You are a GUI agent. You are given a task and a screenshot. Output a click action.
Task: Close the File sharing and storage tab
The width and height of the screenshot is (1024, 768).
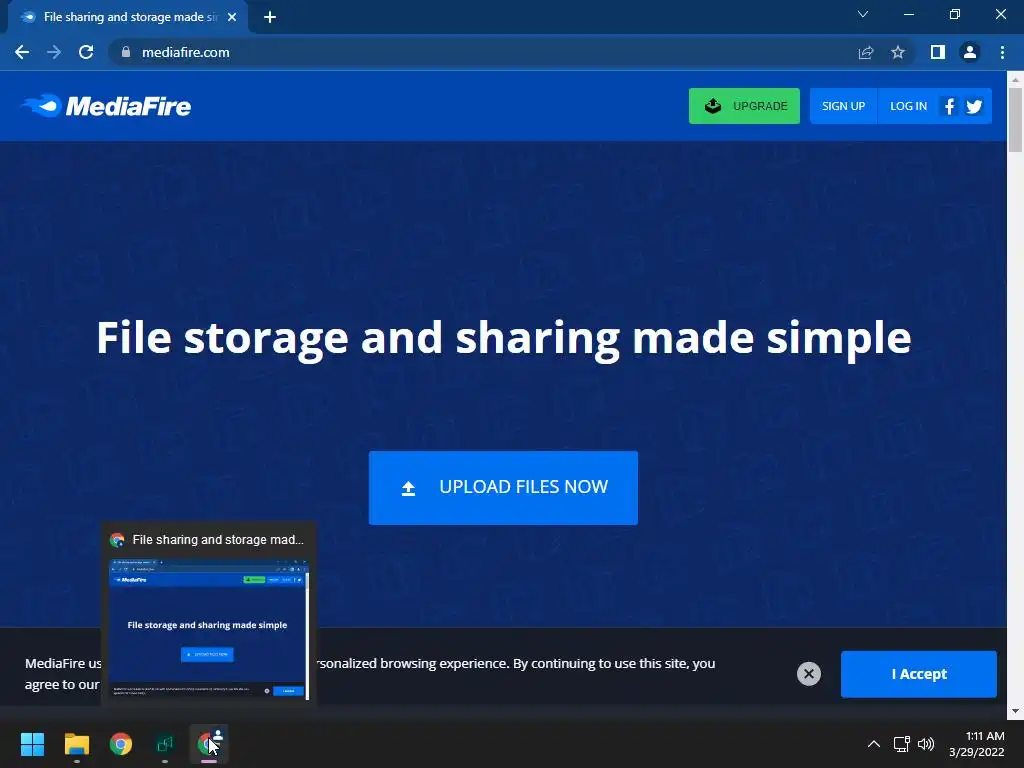coord(232,17)
